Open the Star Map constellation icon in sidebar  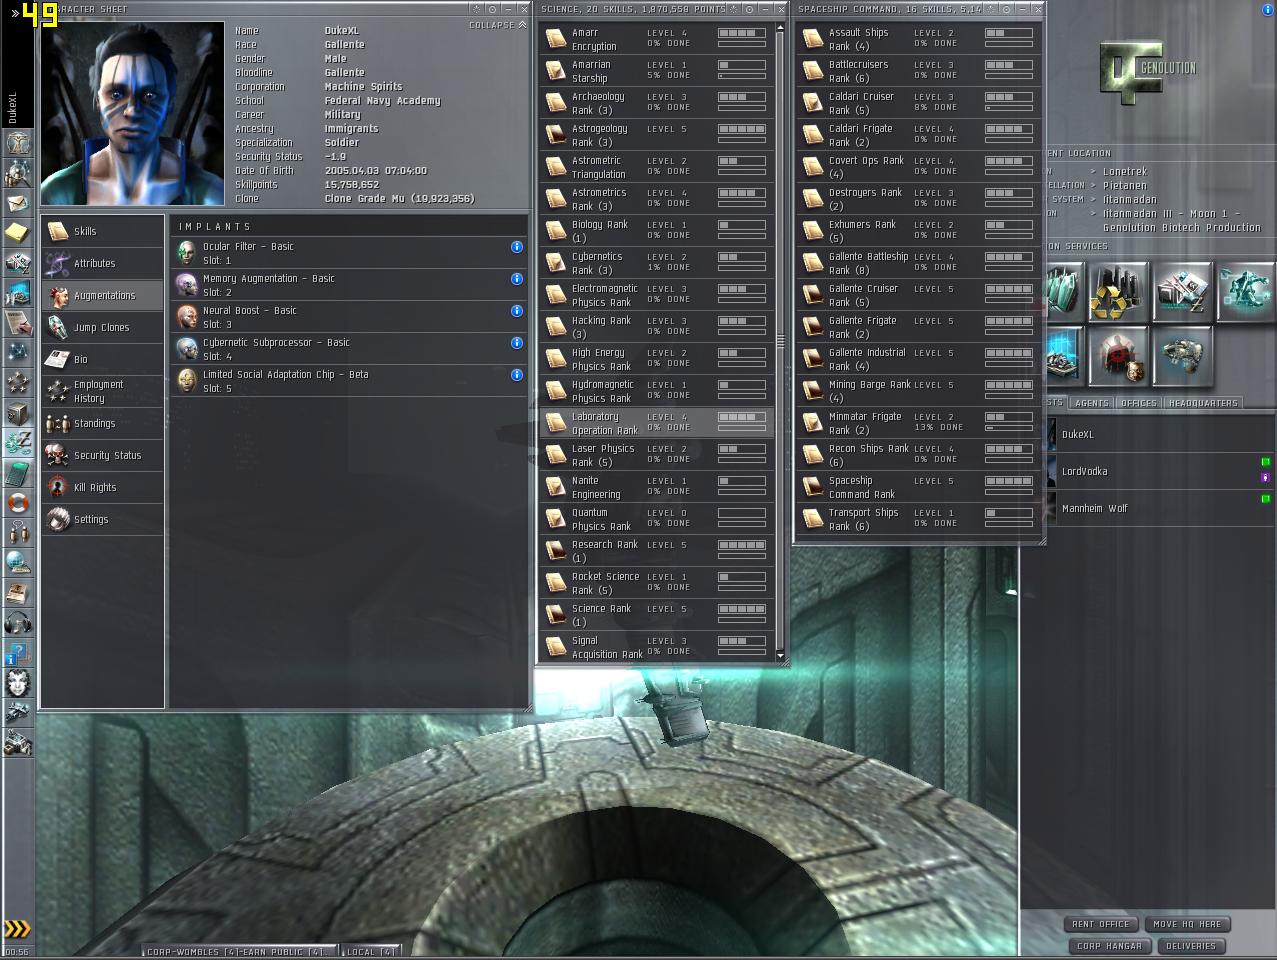[18, 352]
